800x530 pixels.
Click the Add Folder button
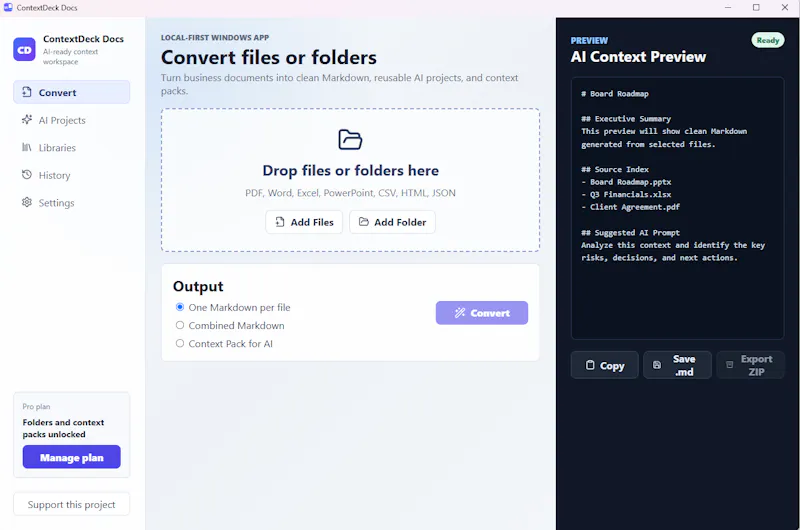pos(392,222)
